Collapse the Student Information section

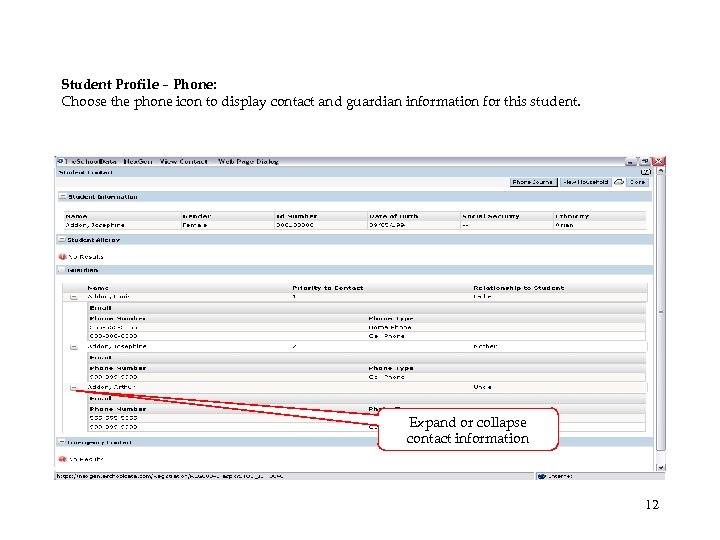click(x=62, y=196)
